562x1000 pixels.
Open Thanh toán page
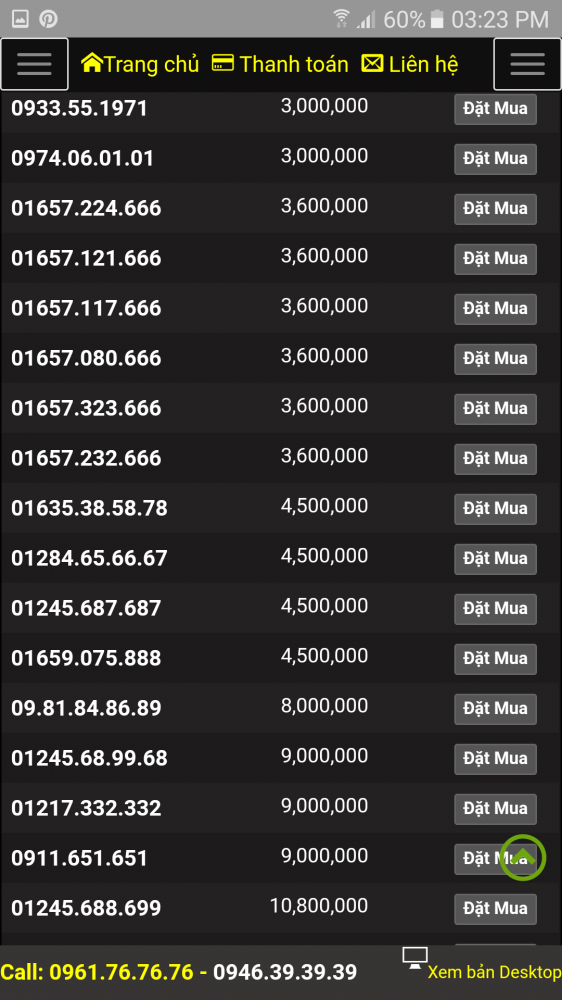(293, 64)
